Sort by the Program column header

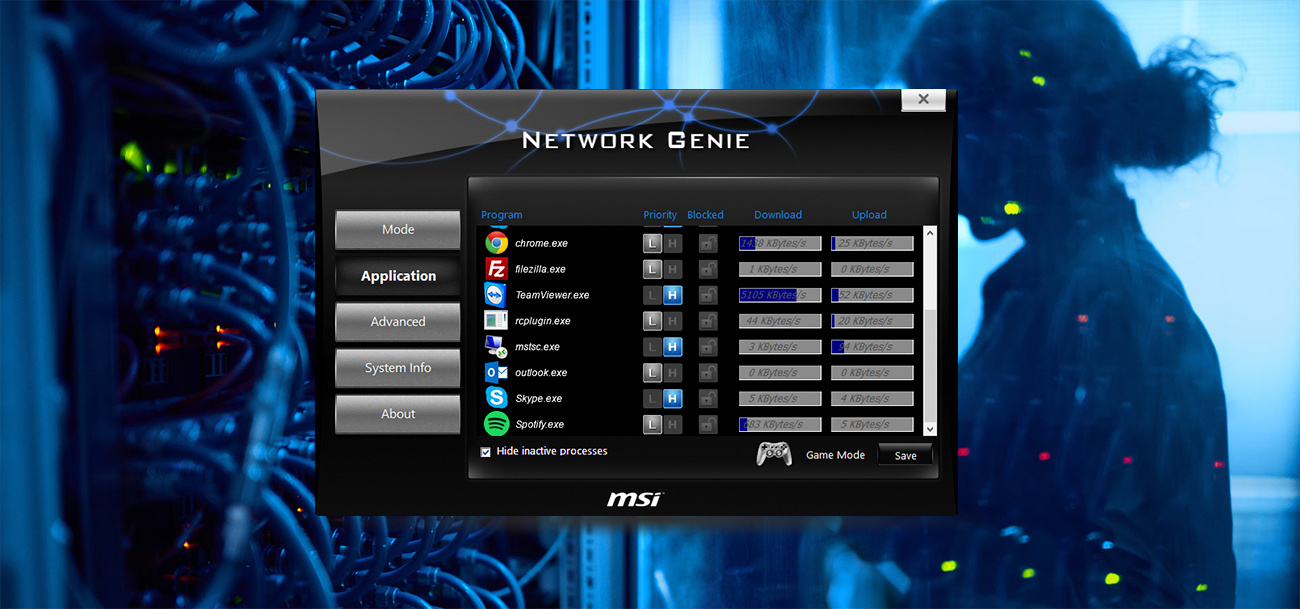click(x=502, y=215)
